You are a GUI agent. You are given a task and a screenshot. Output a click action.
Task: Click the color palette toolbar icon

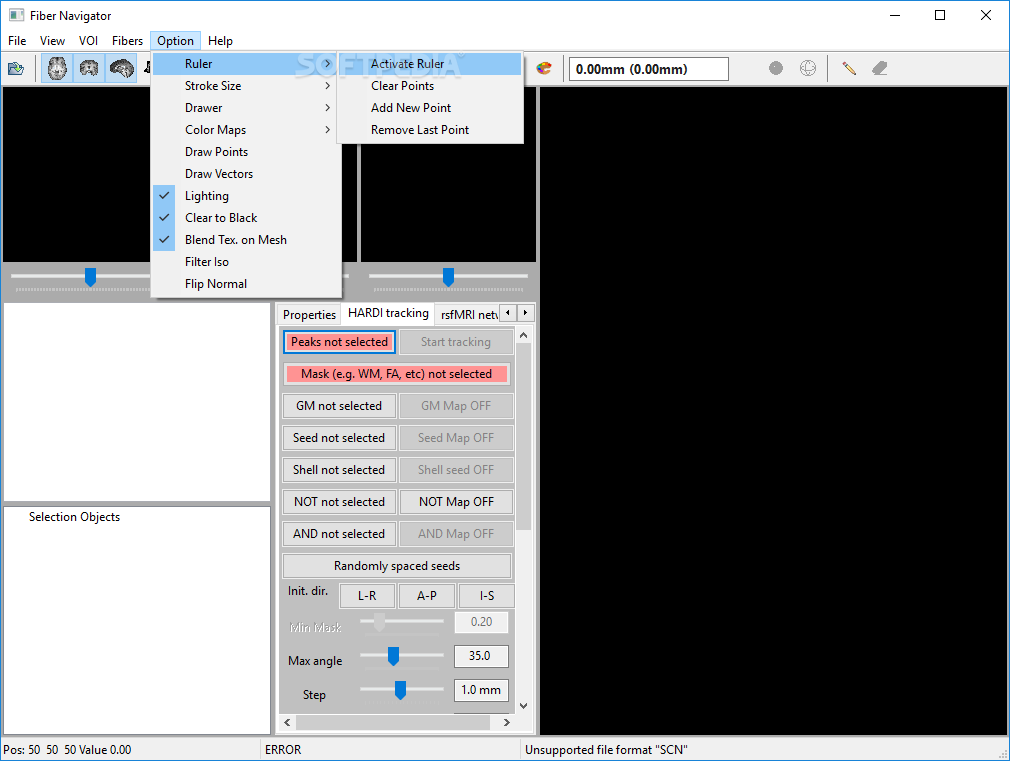click(x=544, y=68)
